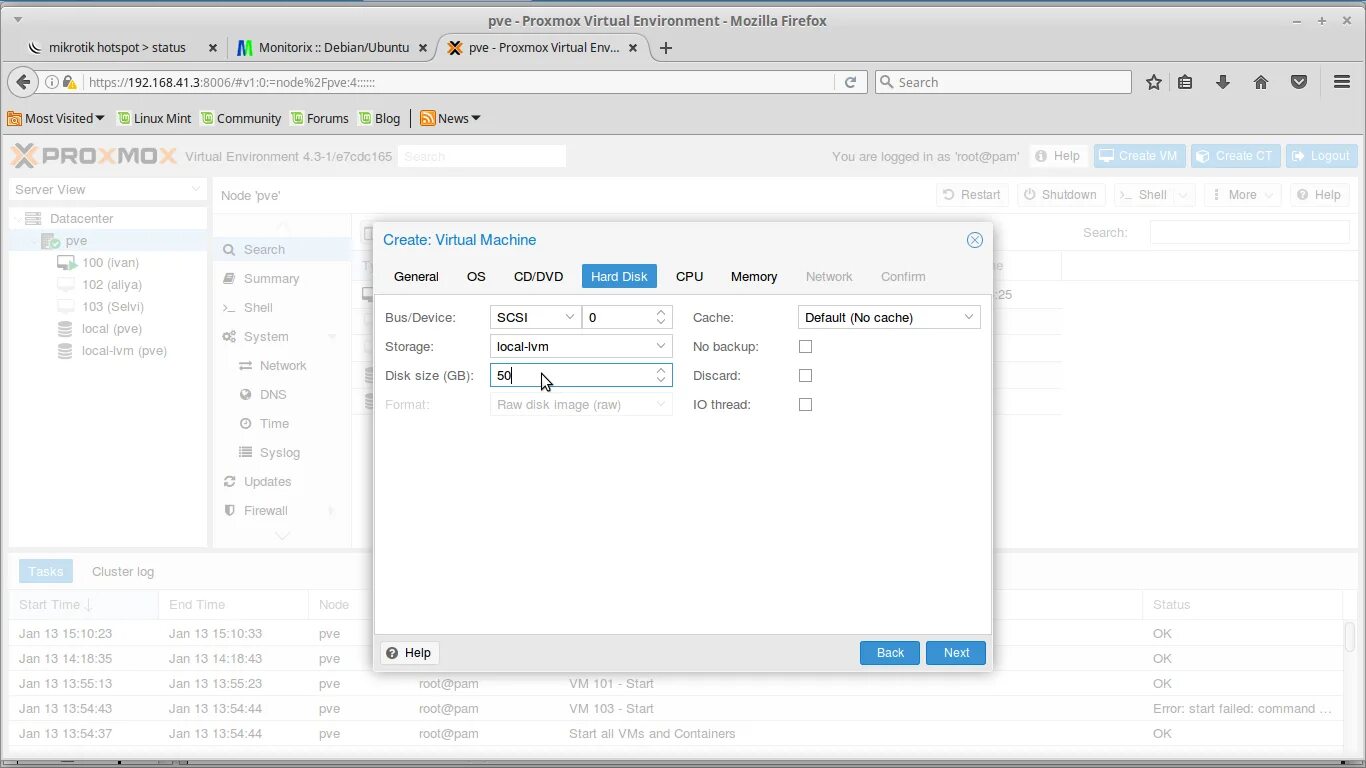Switch to the OS wizard tab
The height and width of the screenshot is (768, 1366).
[476, 276]
